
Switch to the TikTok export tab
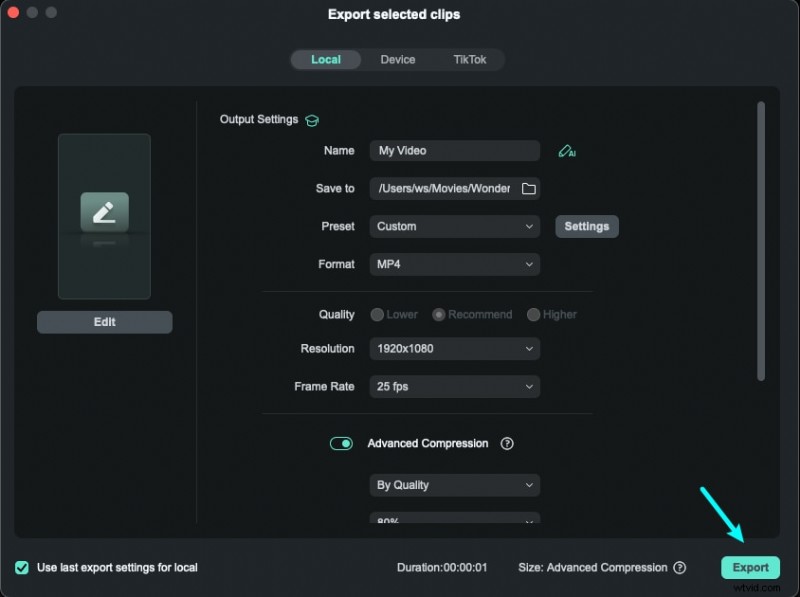coord(470,59)
